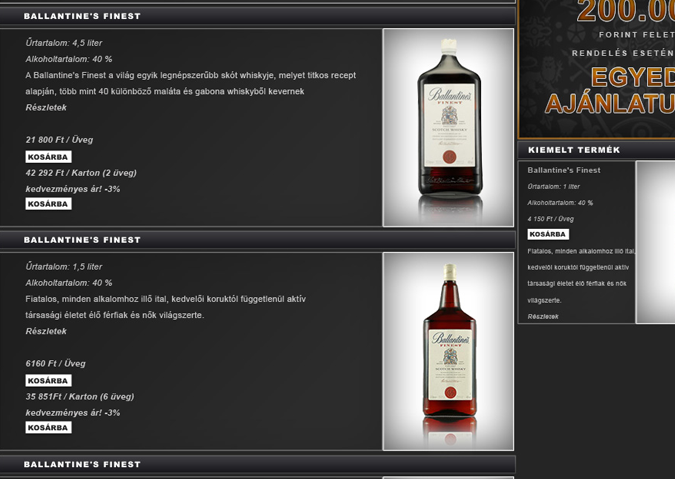Open Részletek link in the Kiemelt termék panel
The image size is (675, 479).
[x=543, y=316]
